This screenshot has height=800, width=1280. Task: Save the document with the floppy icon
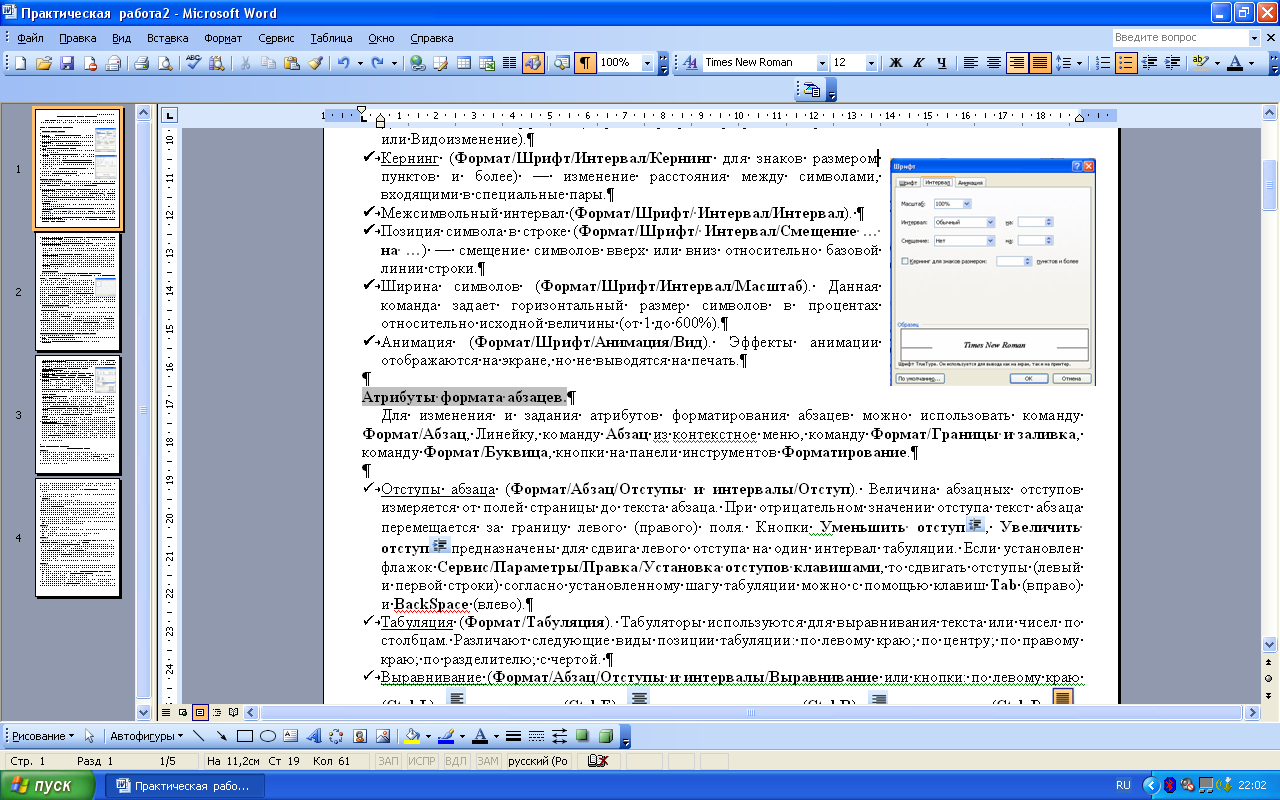67,62
